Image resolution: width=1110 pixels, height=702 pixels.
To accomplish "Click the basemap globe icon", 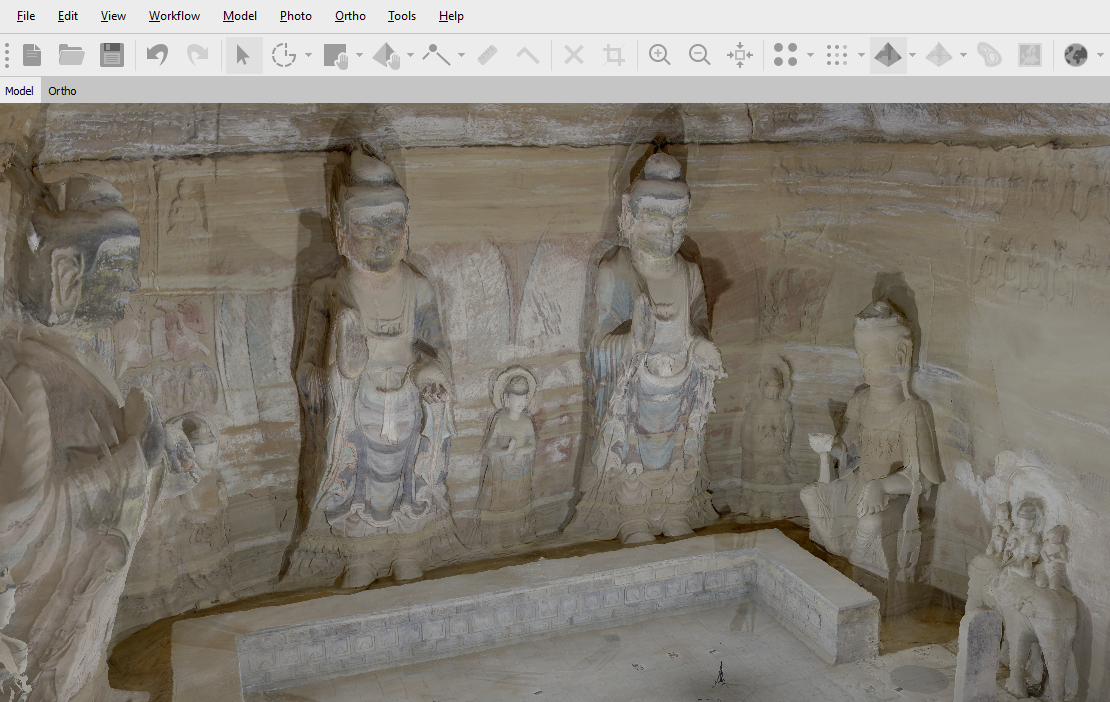I will pos(1075,54).
